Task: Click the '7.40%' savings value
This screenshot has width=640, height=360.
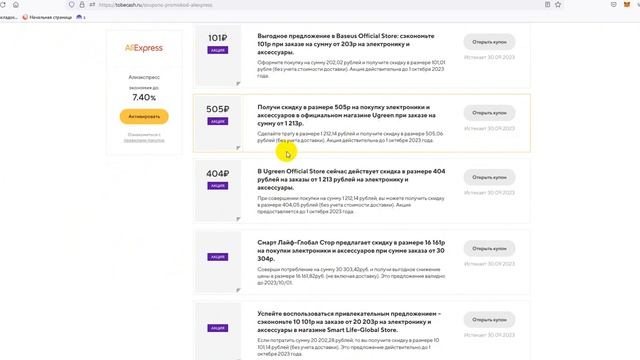Action: click(x=144, y=98)
